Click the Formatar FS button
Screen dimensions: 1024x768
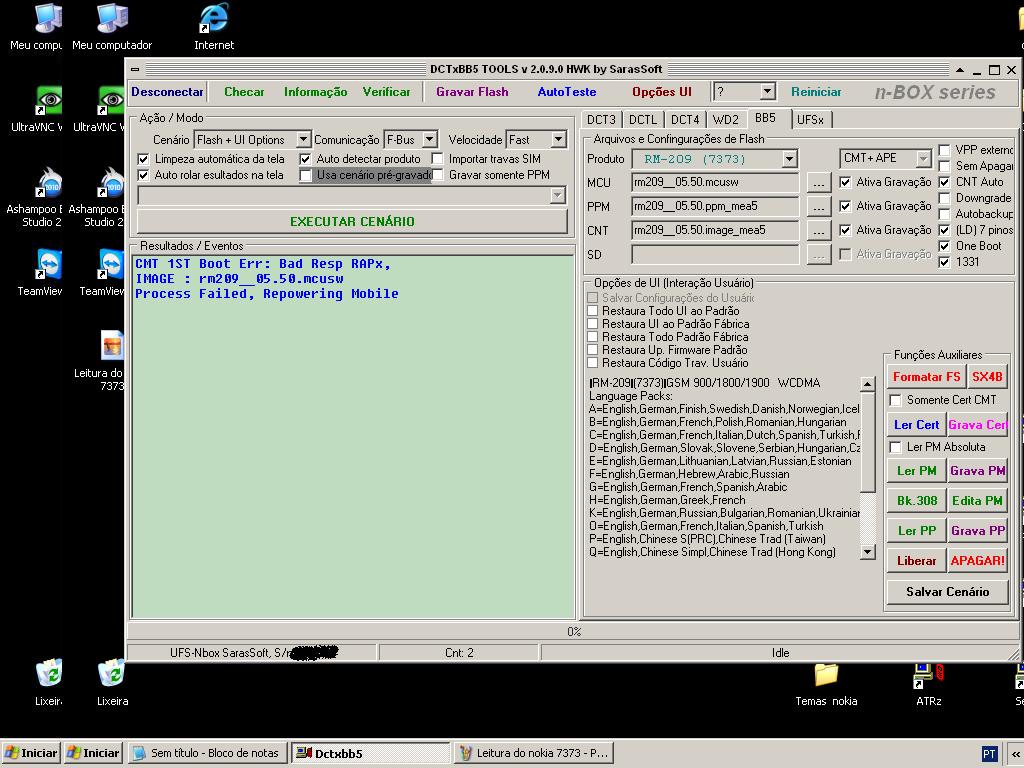(x=926, y=377)
